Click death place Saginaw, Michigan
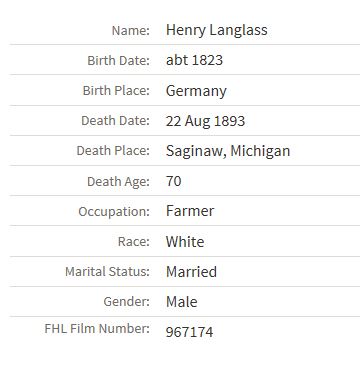 [228, 151]
